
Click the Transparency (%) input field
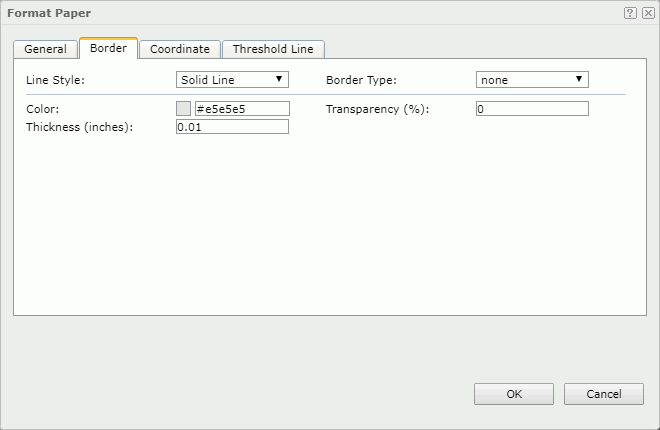(532, 108)
